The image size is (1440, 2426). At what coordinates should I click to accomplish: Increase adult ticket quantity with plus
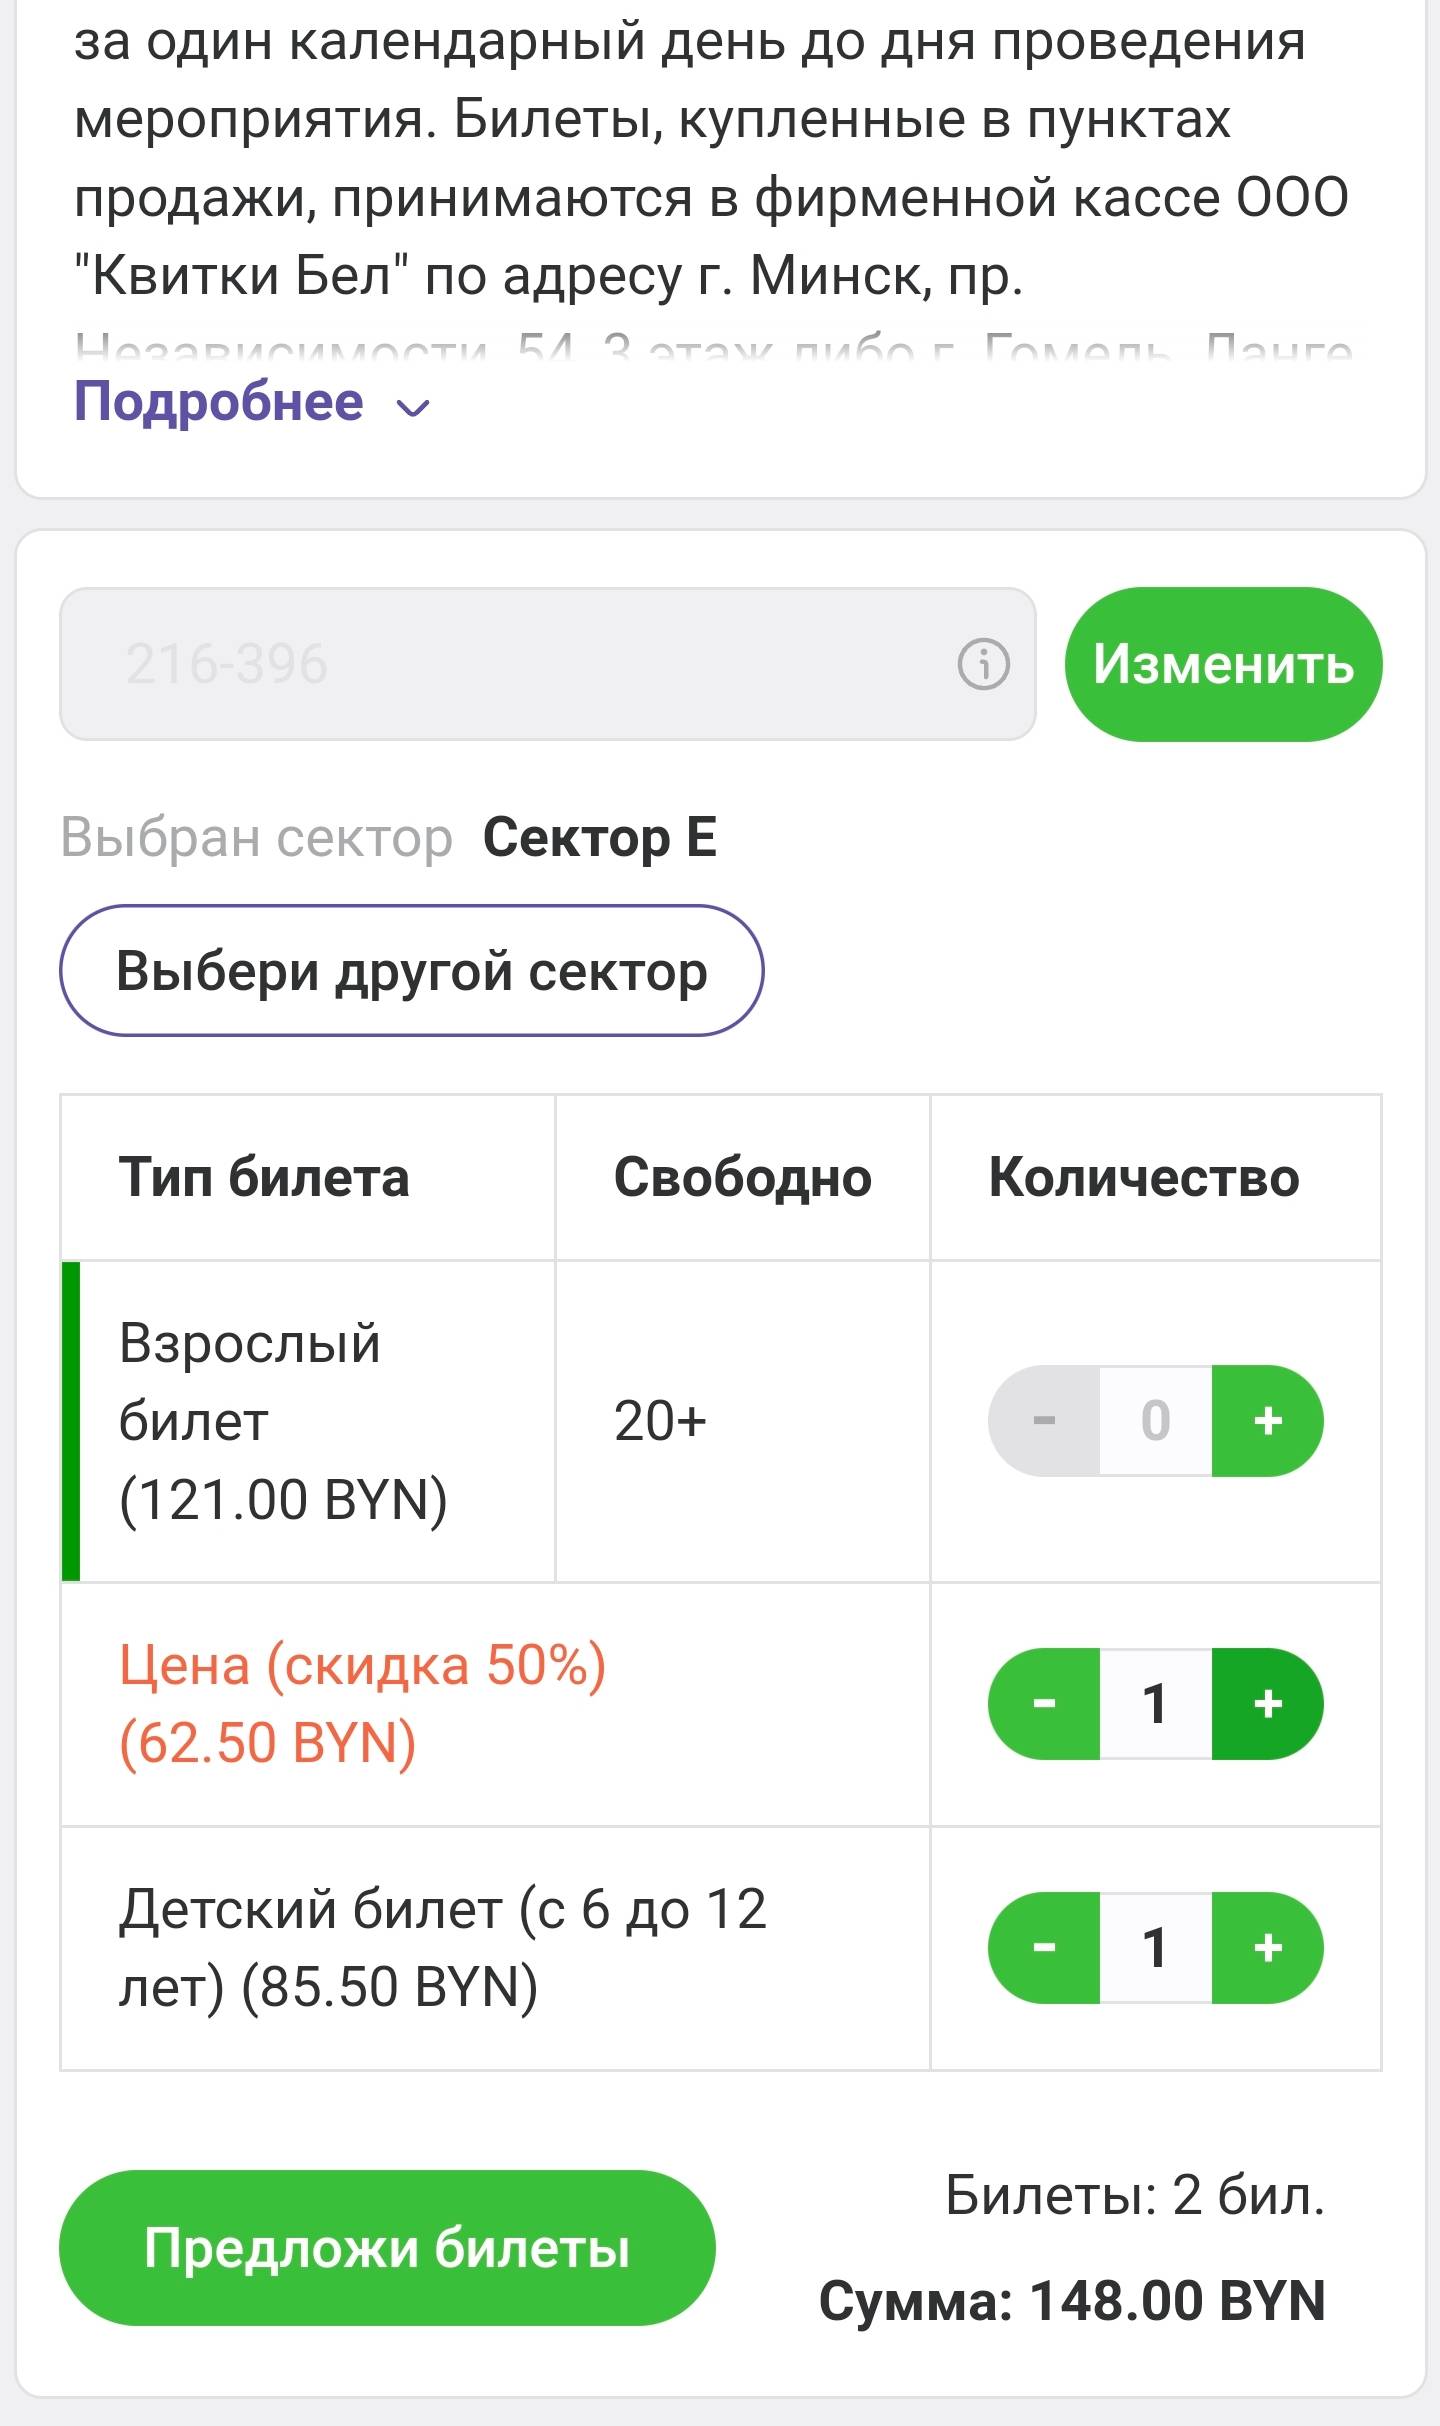(1267, 1421)
